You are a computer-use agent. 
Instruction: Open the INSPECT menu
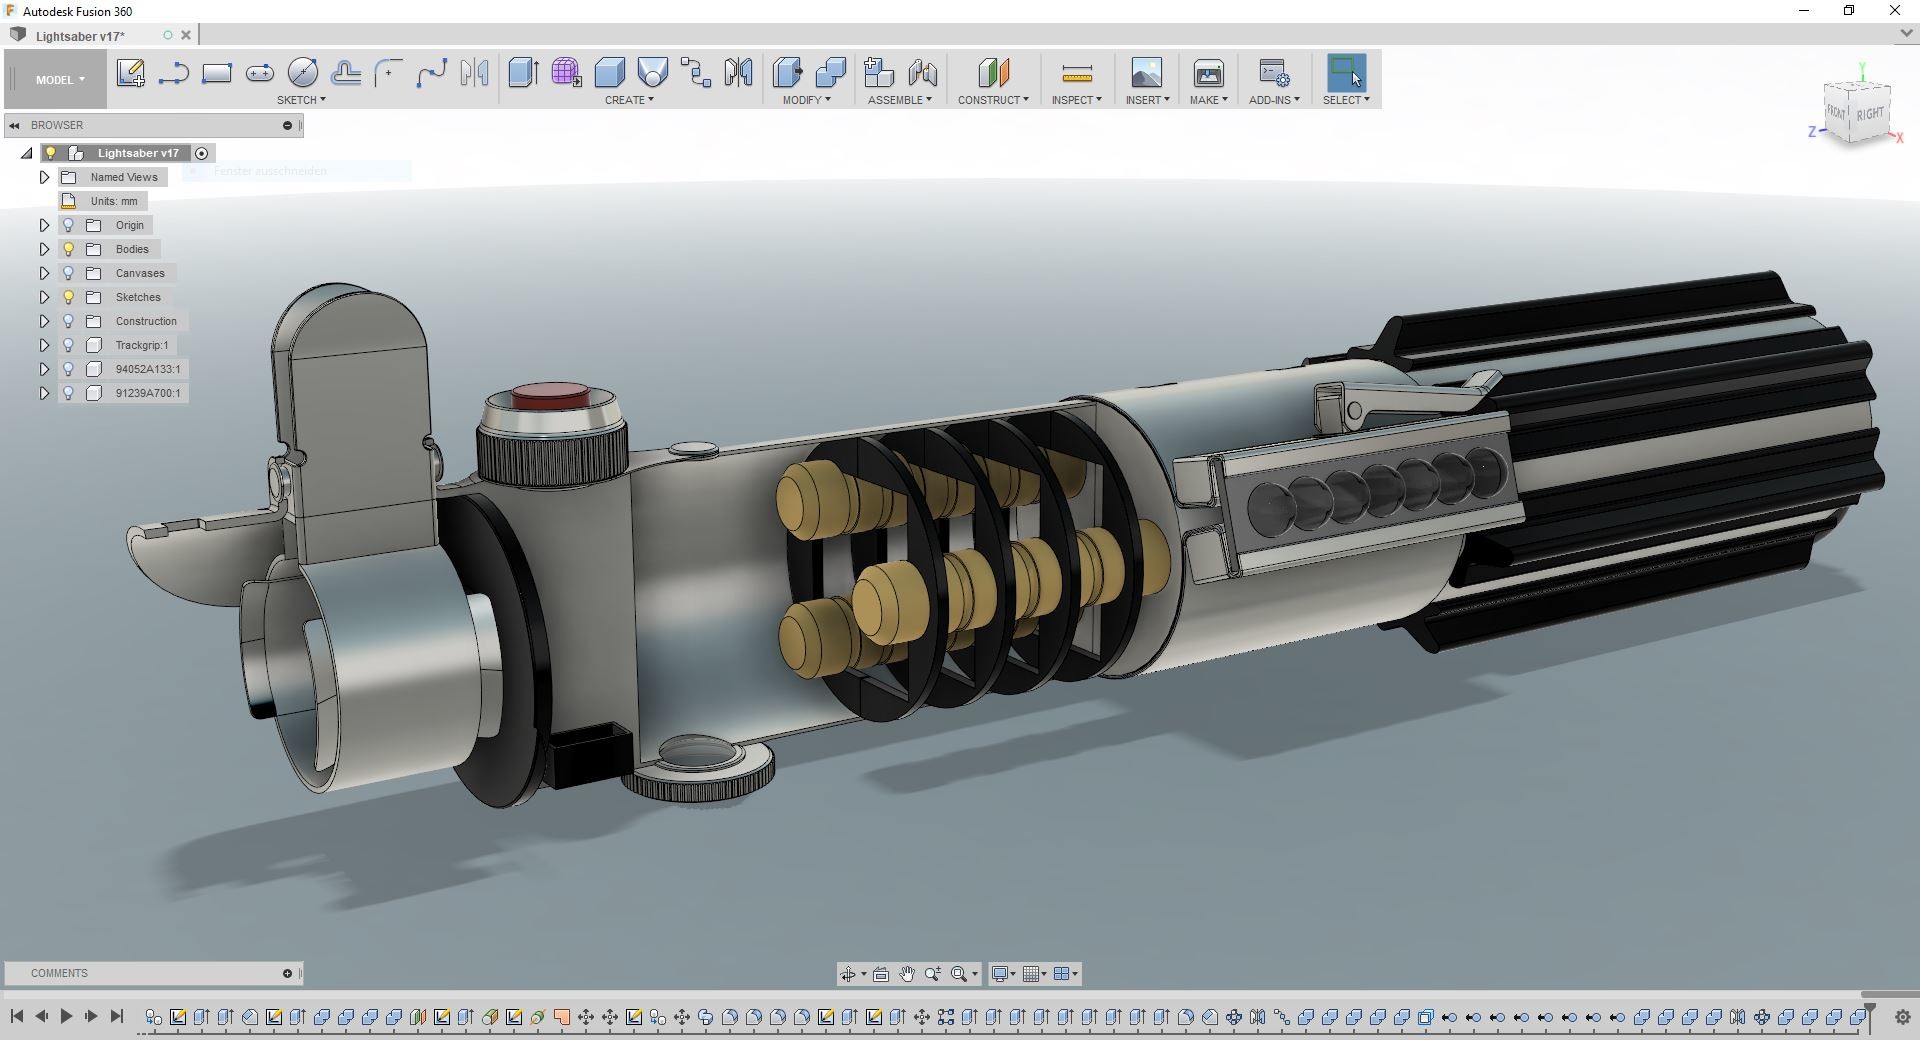tap(1076, 100)
